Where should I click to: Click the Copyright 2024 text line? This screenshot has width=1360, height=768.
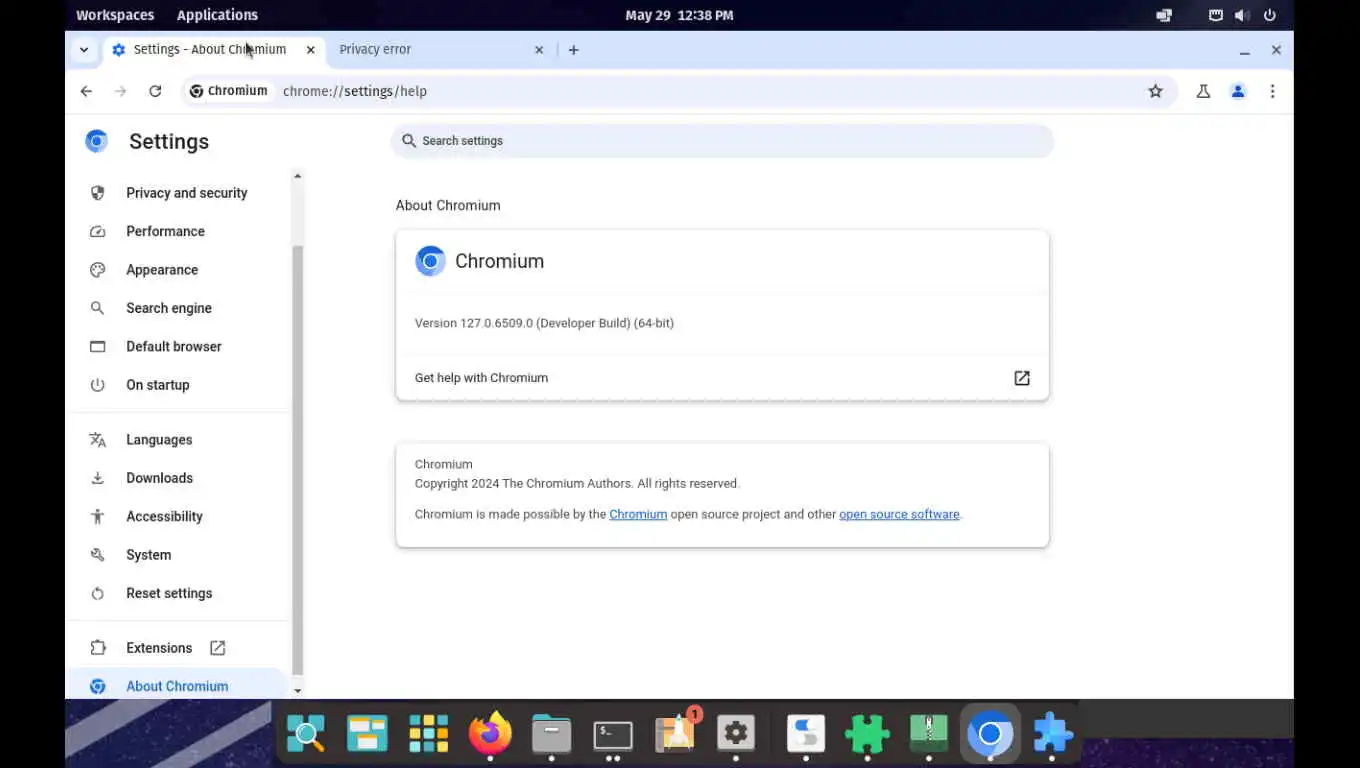coord(577,483)
